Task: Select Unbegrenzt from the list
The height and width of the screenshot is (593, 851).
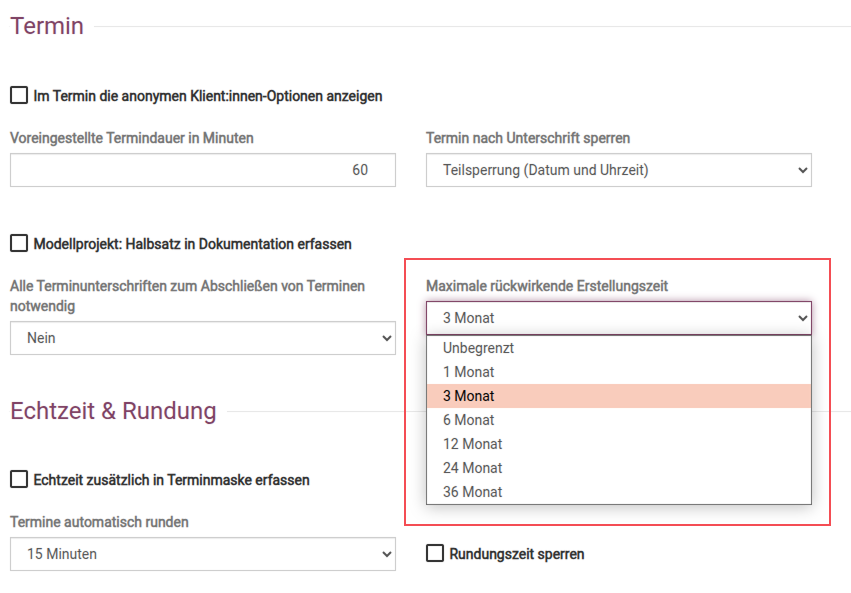Action: 478,348
